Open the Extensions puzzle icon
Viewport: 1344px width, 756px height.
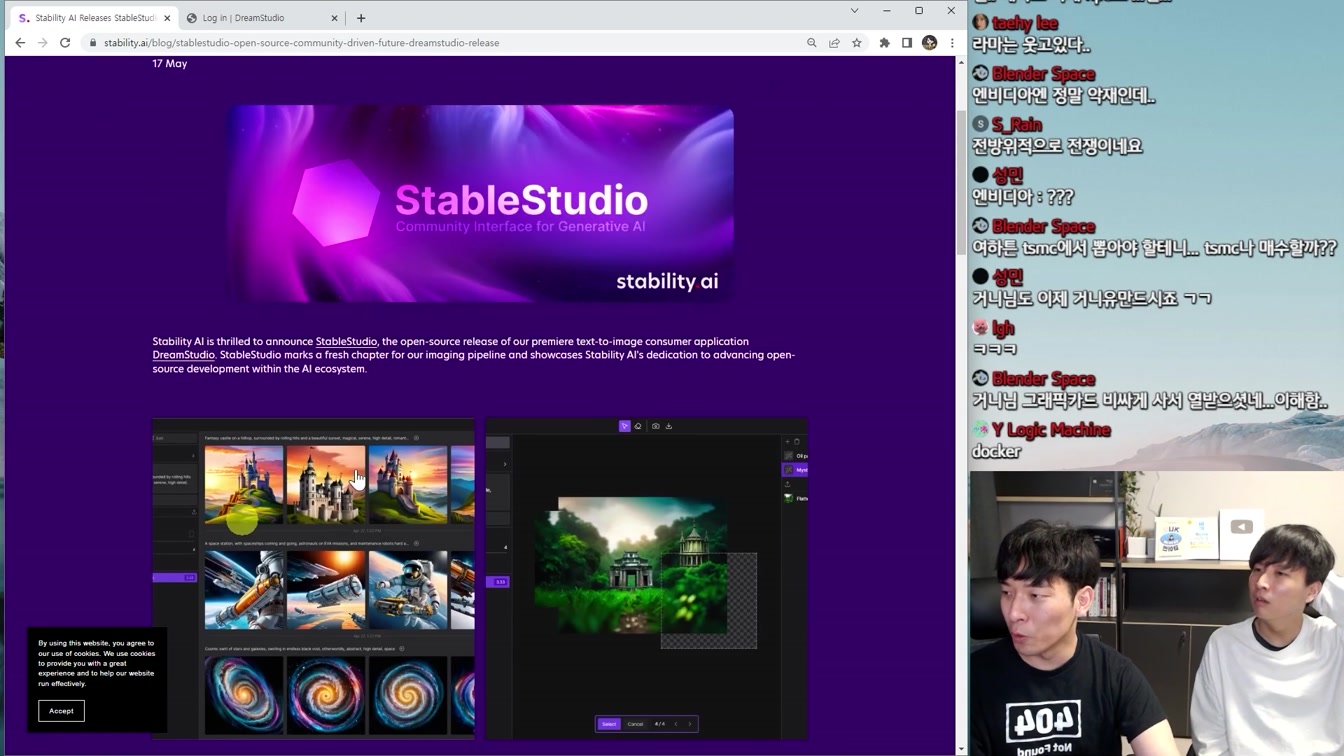point(884,43)
